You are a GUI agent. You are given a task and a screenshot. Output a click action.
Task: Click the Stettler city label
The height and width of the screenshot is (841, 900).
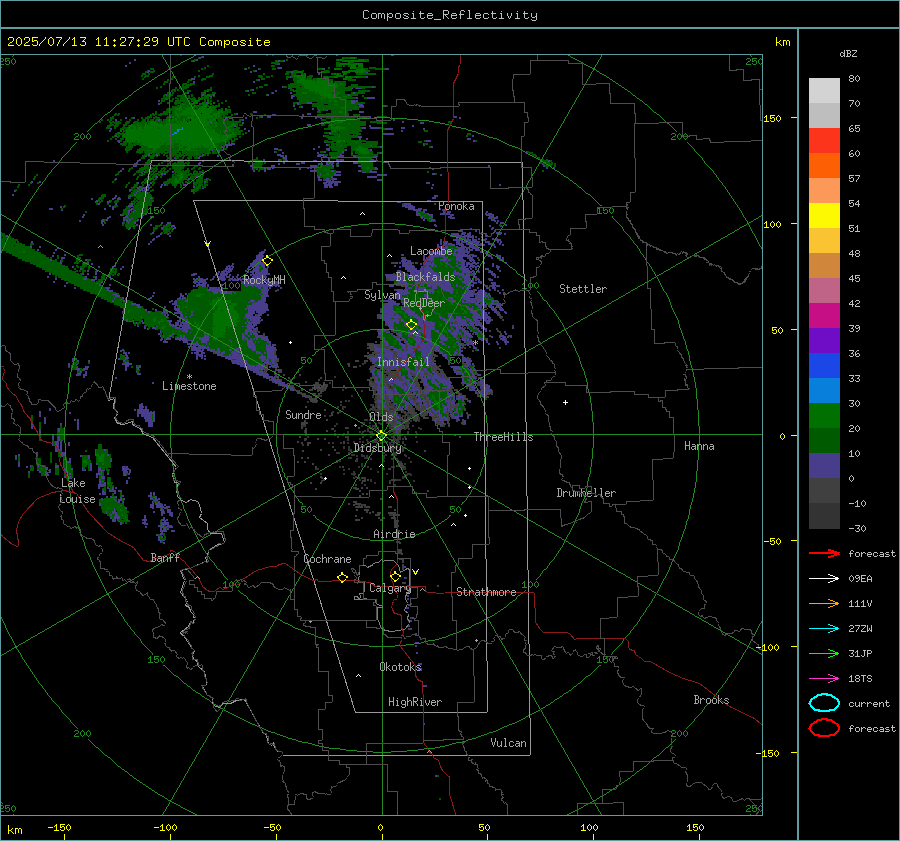click(583, 289)
